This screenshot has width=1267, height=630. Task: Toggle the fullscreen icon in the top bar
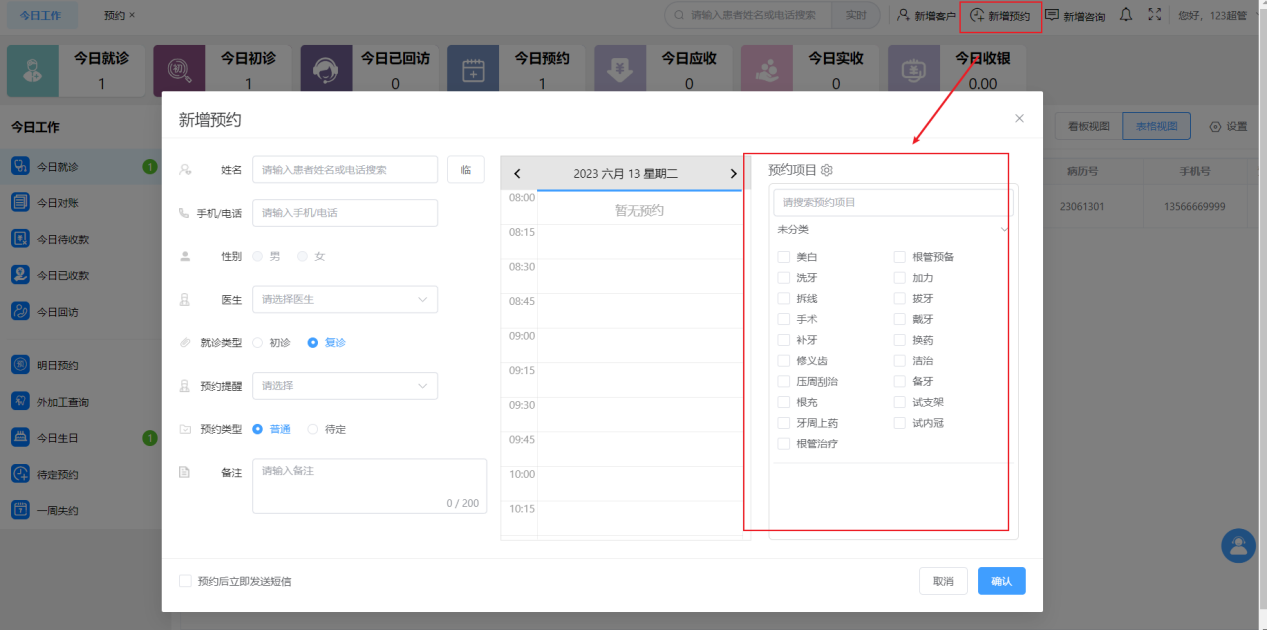(x=1155, y=15)
